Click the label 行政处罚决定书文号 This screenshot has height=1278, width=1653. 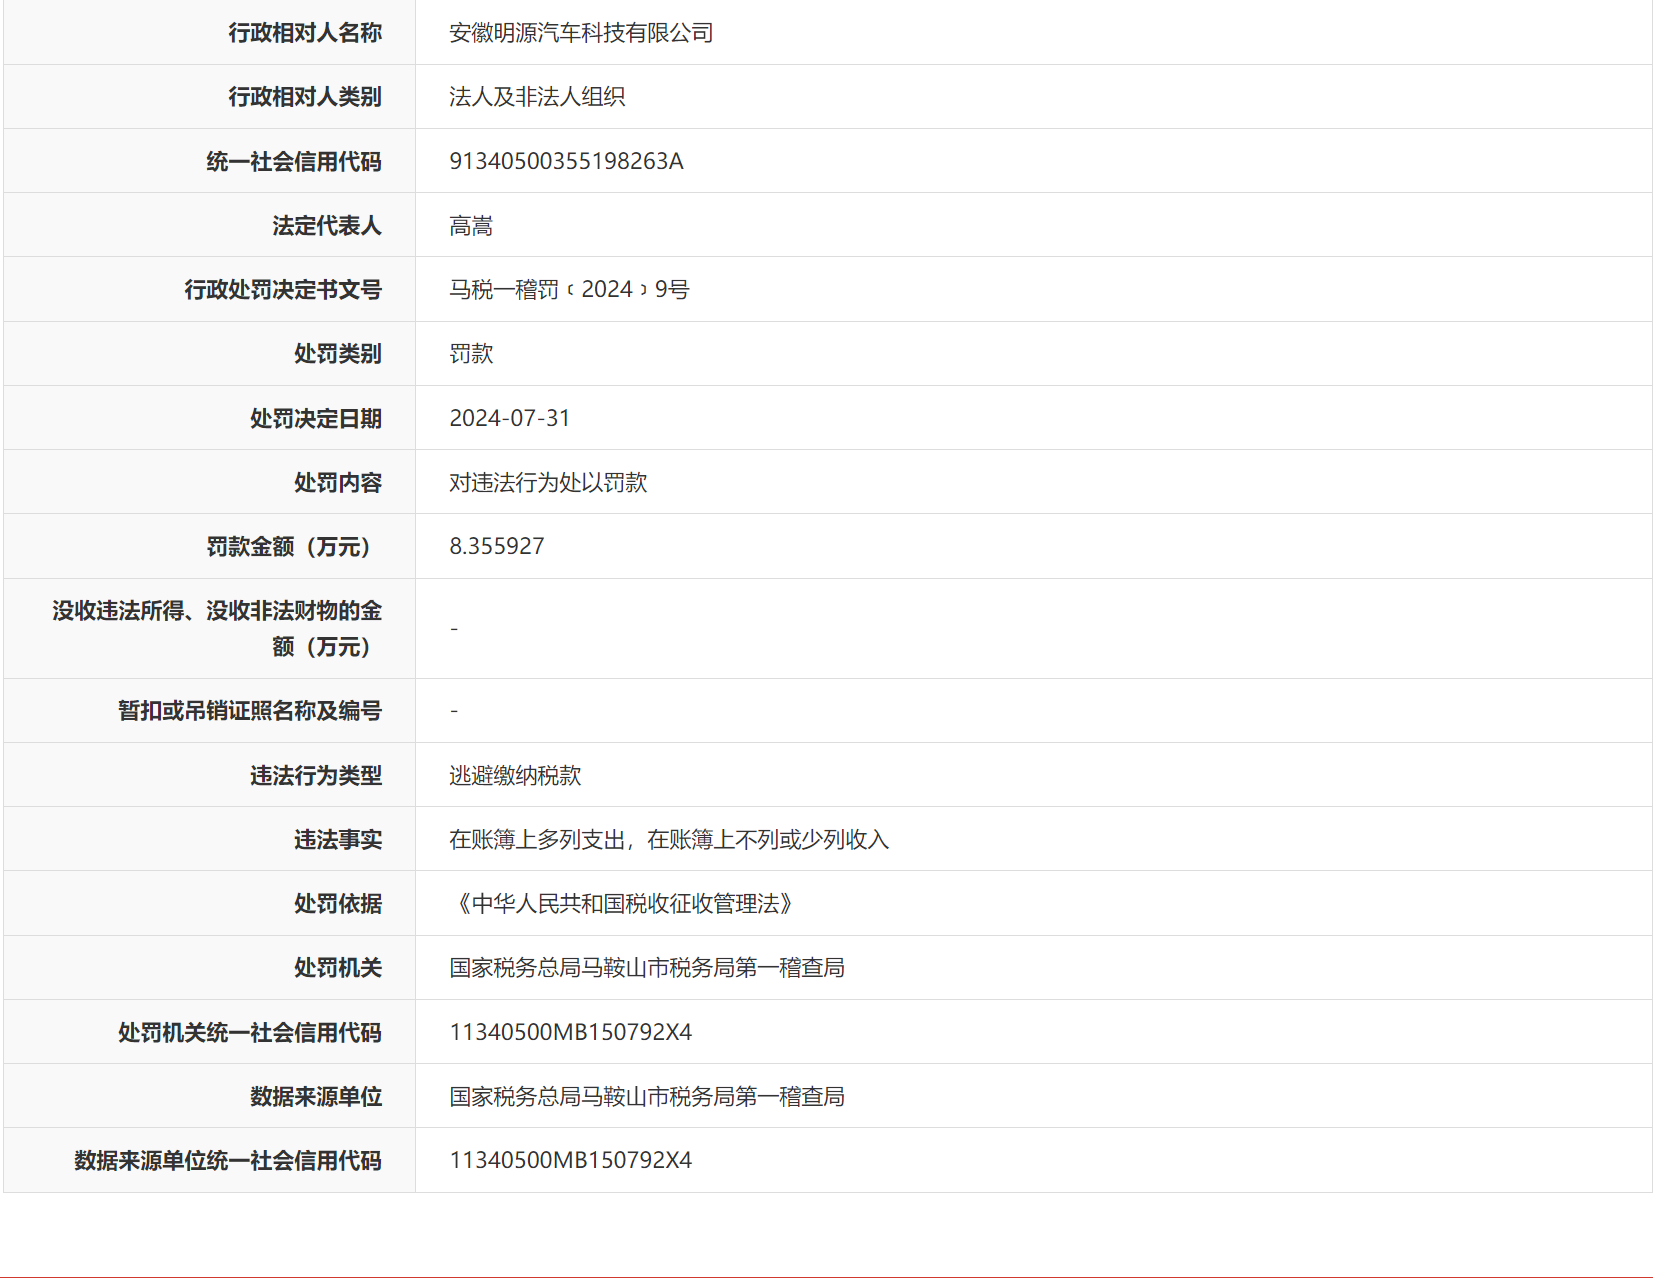click(283, 290)
